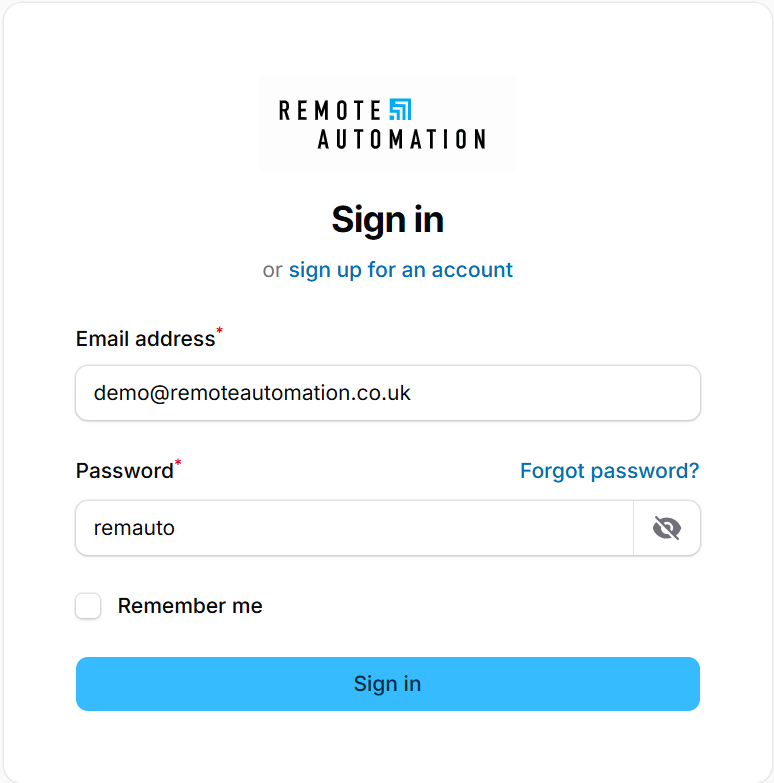Click the red asterisk beside Password
This screenshot has width=774, height=783.
click(x=179, y=463)
